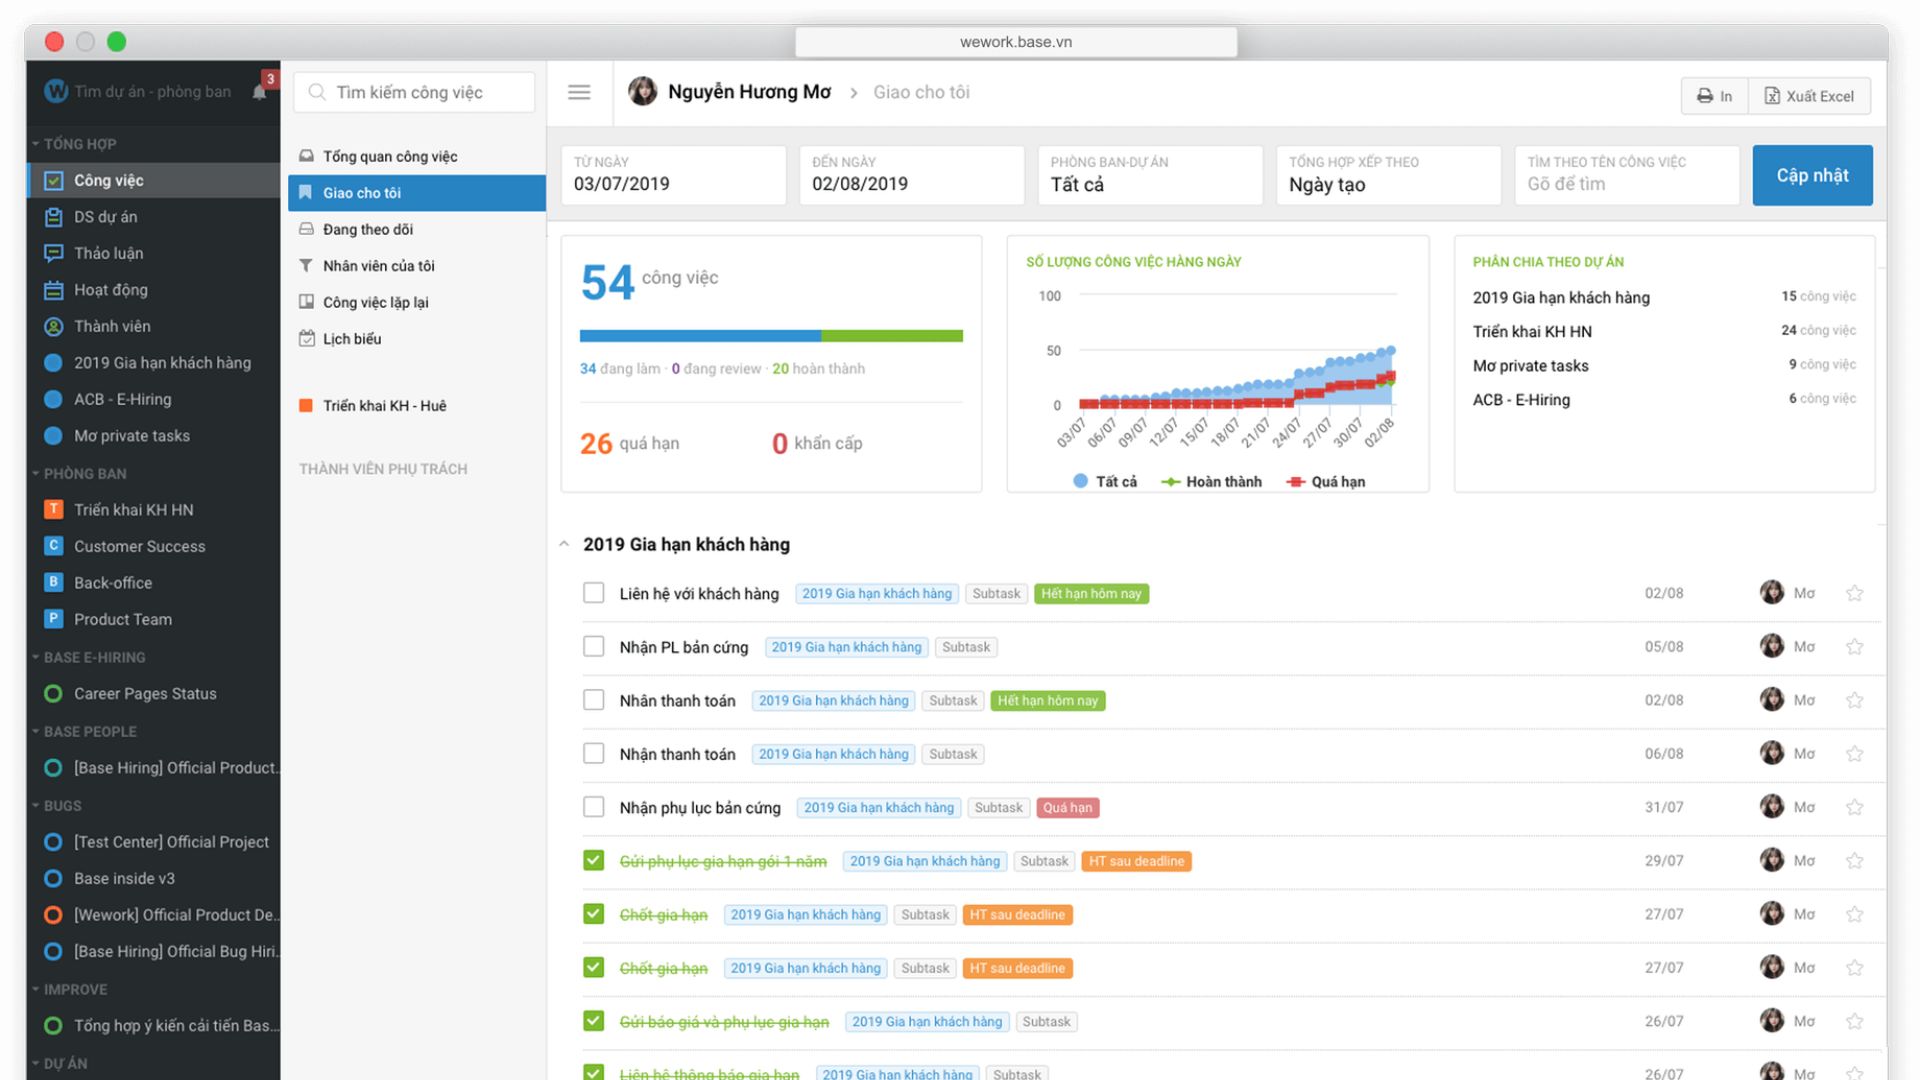Click the notification bell icon
Image resolution: width=1920 pixels, height=1080 pixels.
259,92
